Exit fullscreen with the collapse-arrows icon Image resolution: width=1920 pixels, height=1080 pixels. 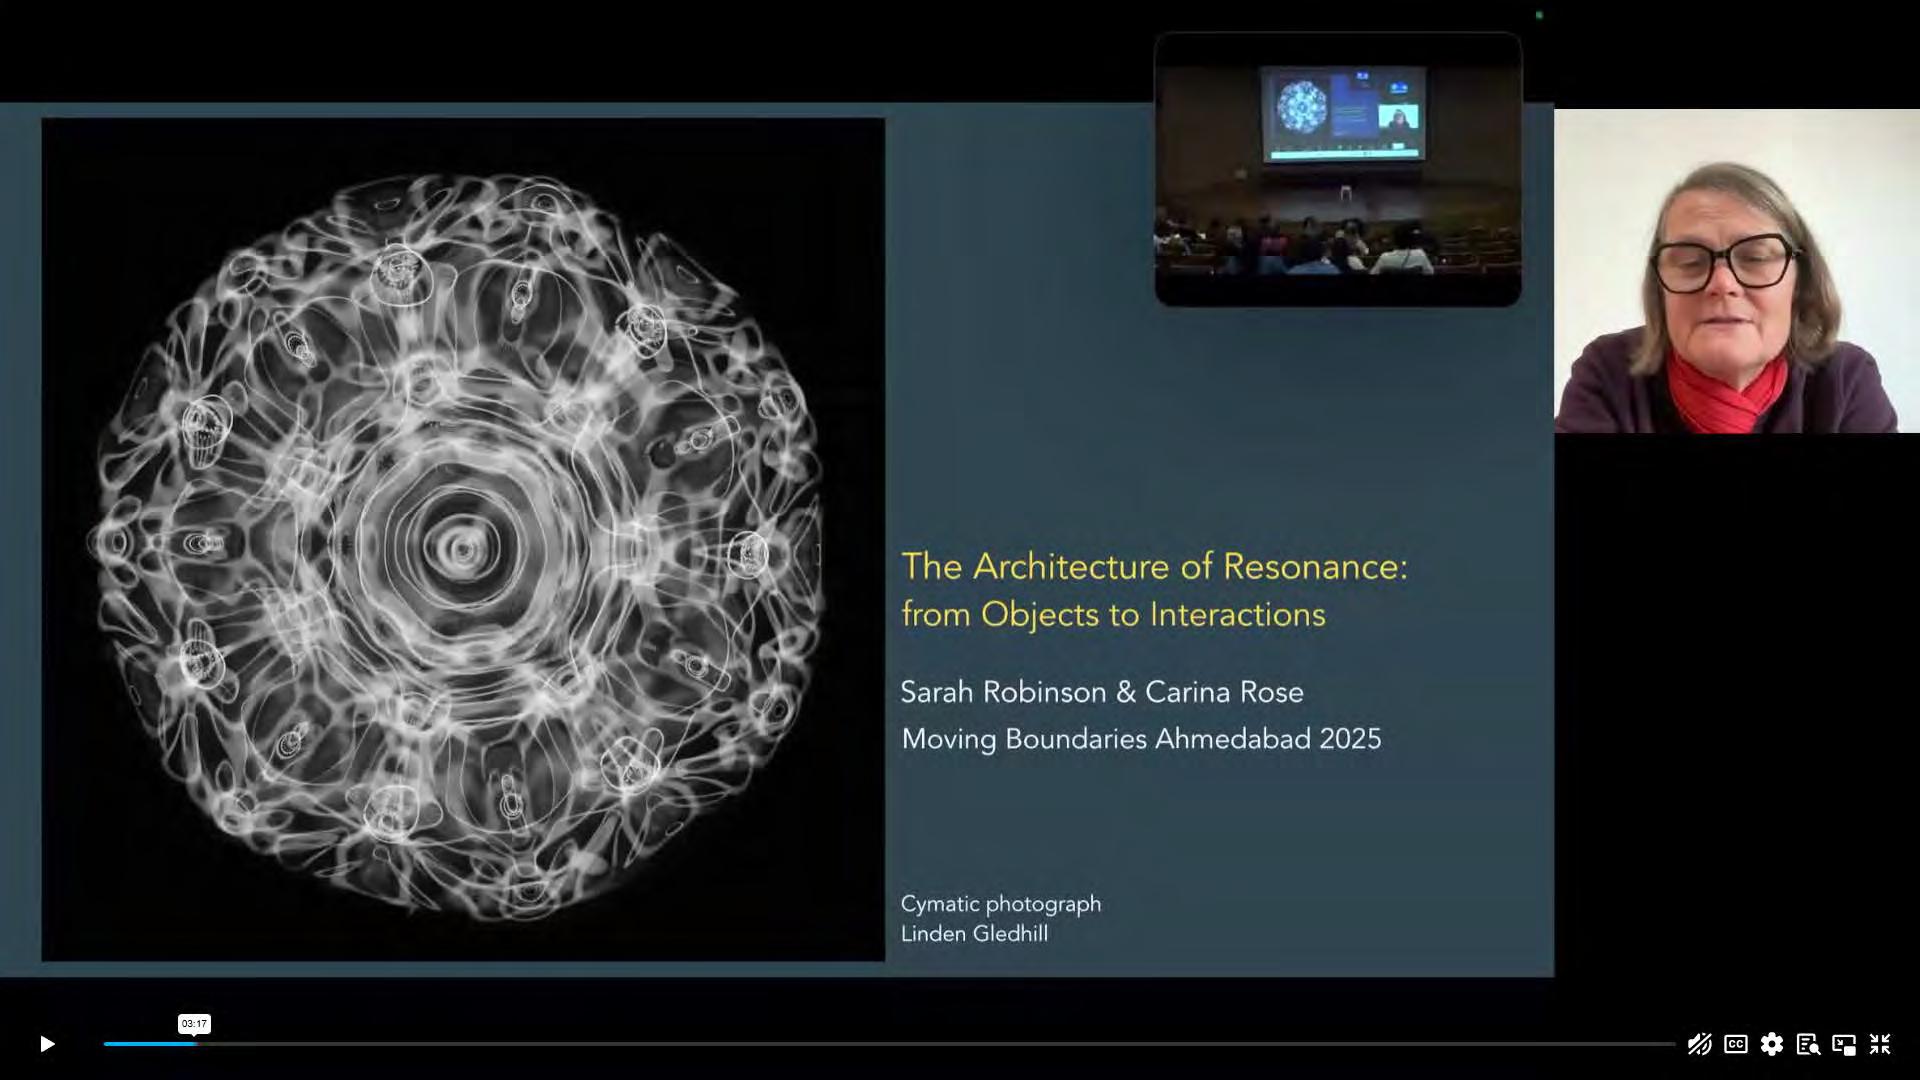1880,1044
